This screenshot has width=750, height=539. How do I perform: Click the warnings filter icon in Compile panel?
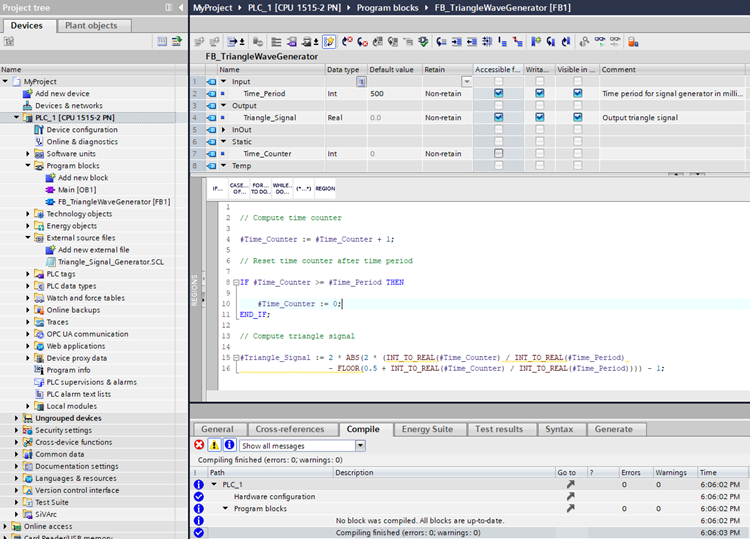[x=214, y=445]
